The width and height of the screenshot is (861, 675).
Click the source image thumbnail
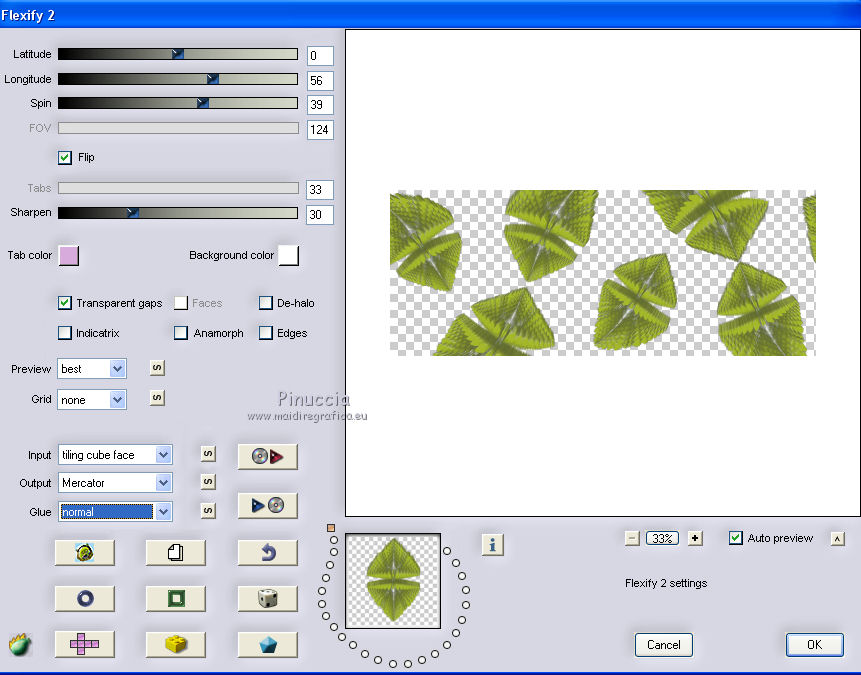pos(393,581)
